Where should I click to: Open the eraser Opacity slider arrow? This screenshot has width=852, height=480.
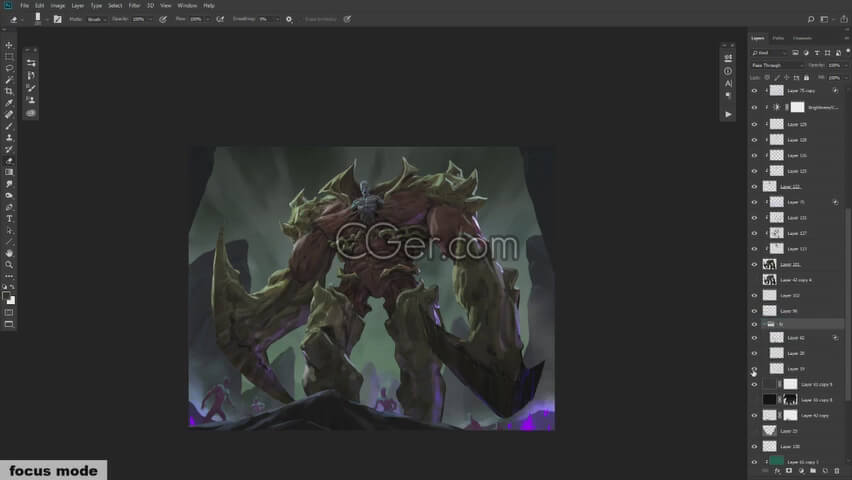(x=149, y=19)
